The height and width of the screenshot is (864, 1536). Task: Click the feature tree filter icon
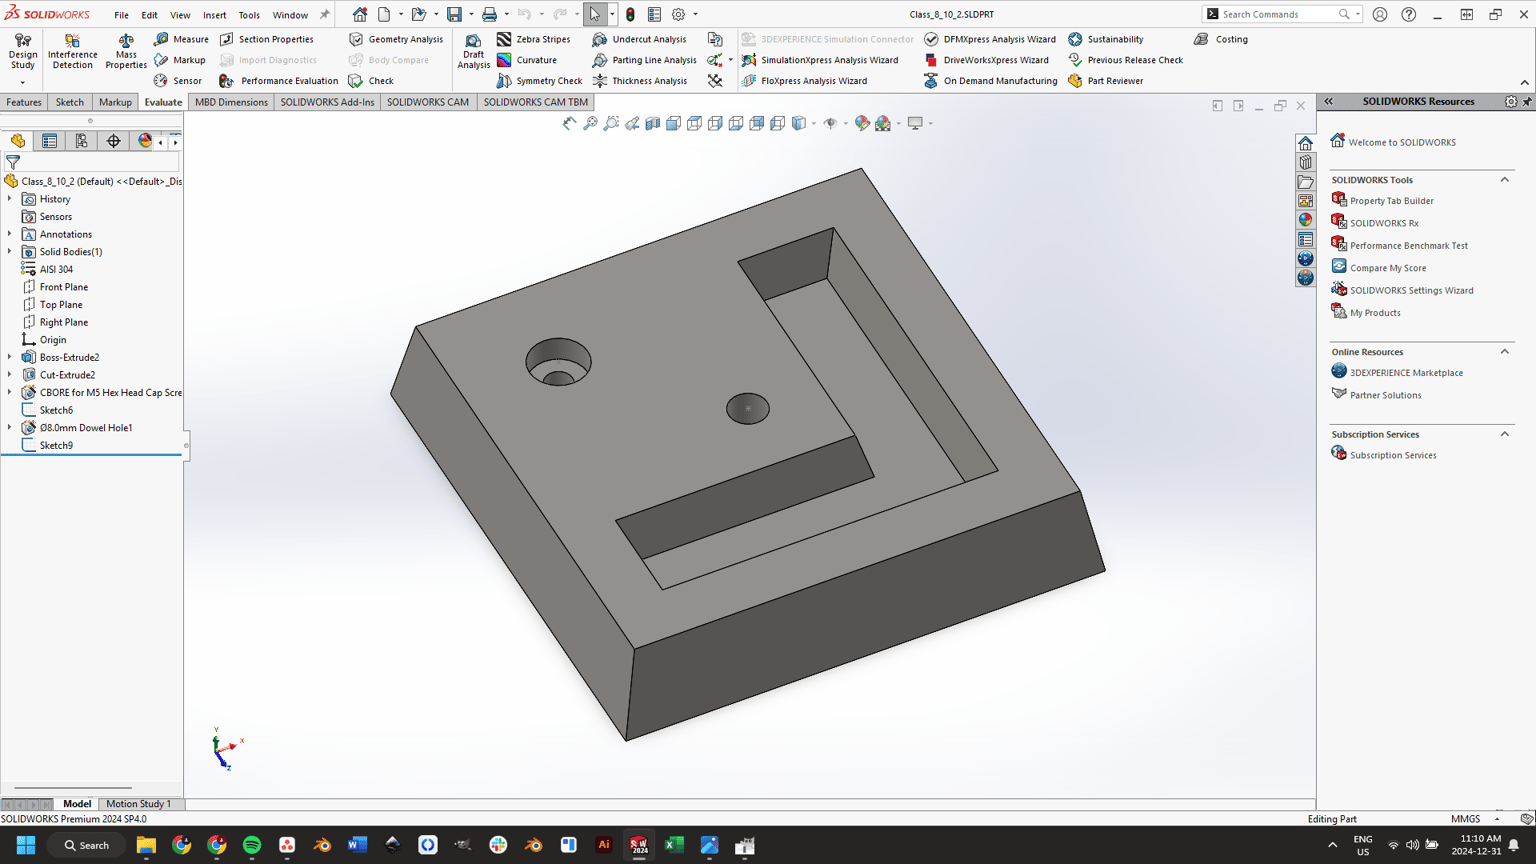[x=13, y=162]
